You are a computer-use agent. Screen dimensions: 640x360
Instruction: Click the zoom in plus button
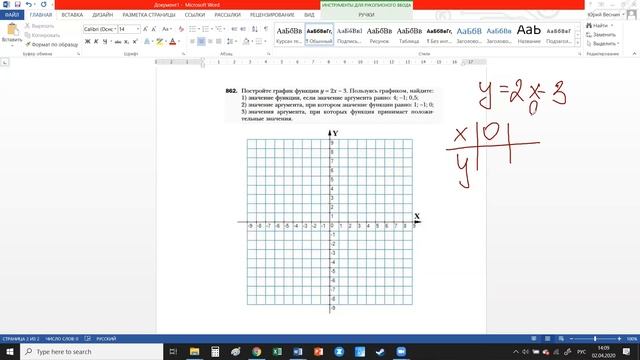[619, 338]
